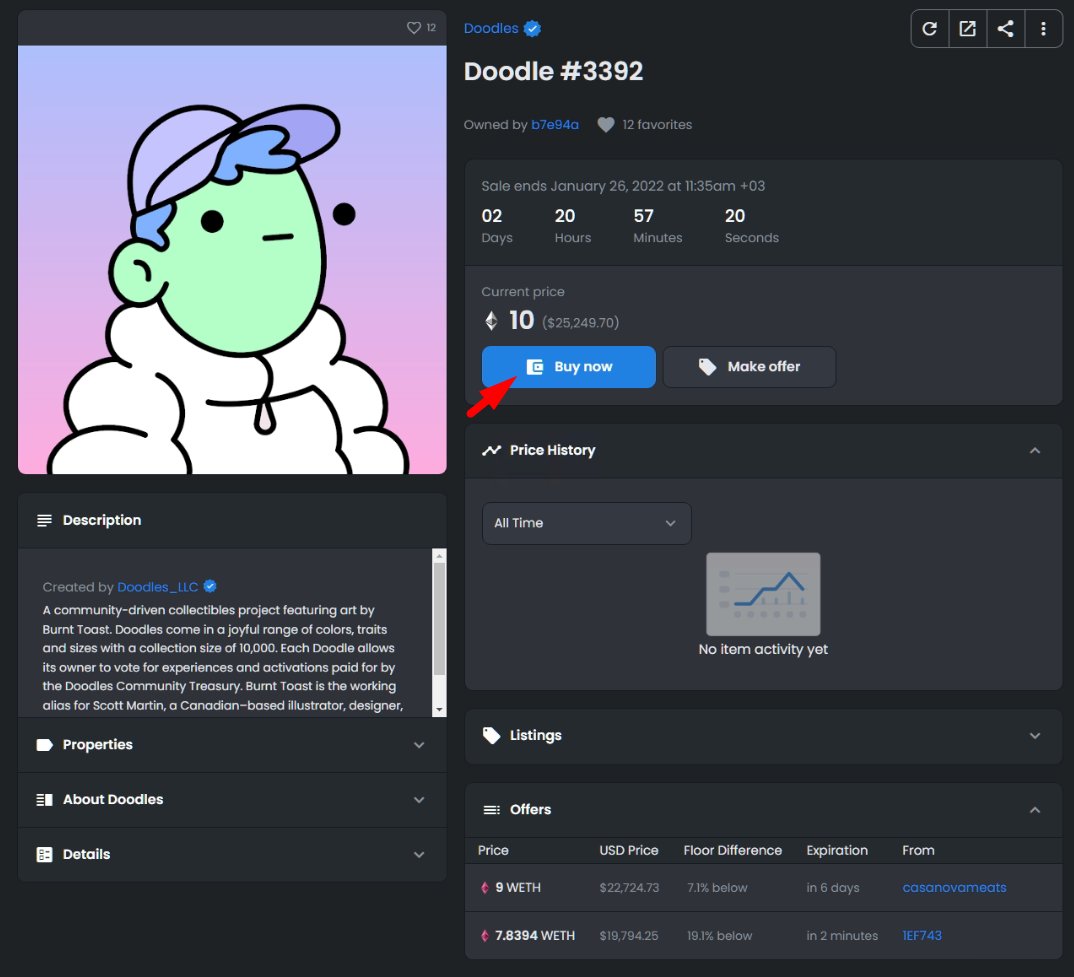Screen dimensions: 1074x977
Task: Click the 7.8394 WETH offer price
Action: 535,935
